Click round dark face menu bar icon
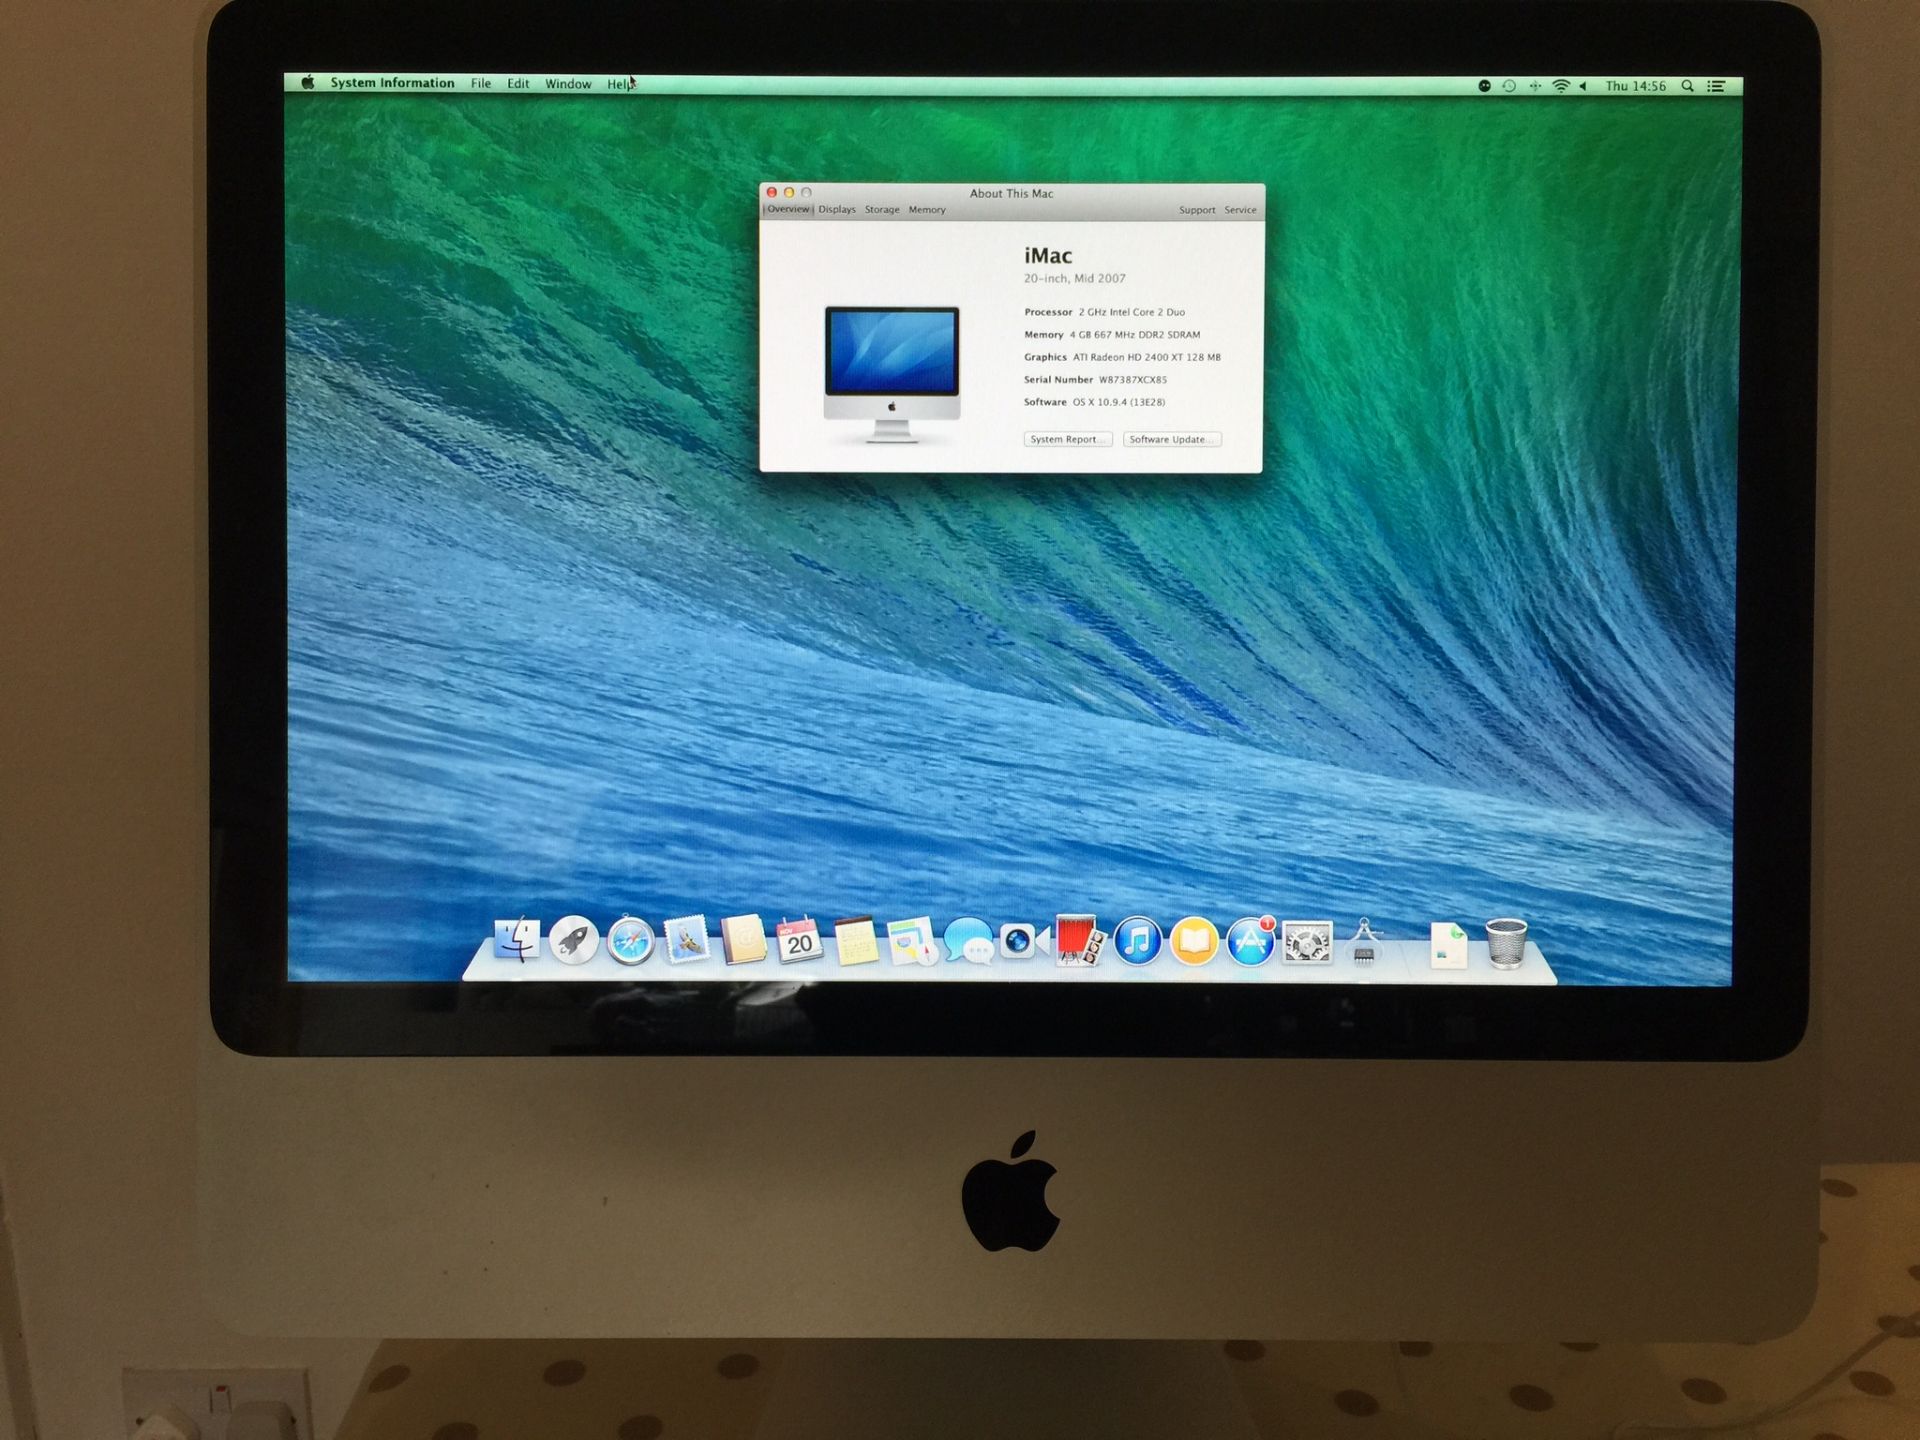This screenshot has width=1920, height=1440. pos(1485,86)
